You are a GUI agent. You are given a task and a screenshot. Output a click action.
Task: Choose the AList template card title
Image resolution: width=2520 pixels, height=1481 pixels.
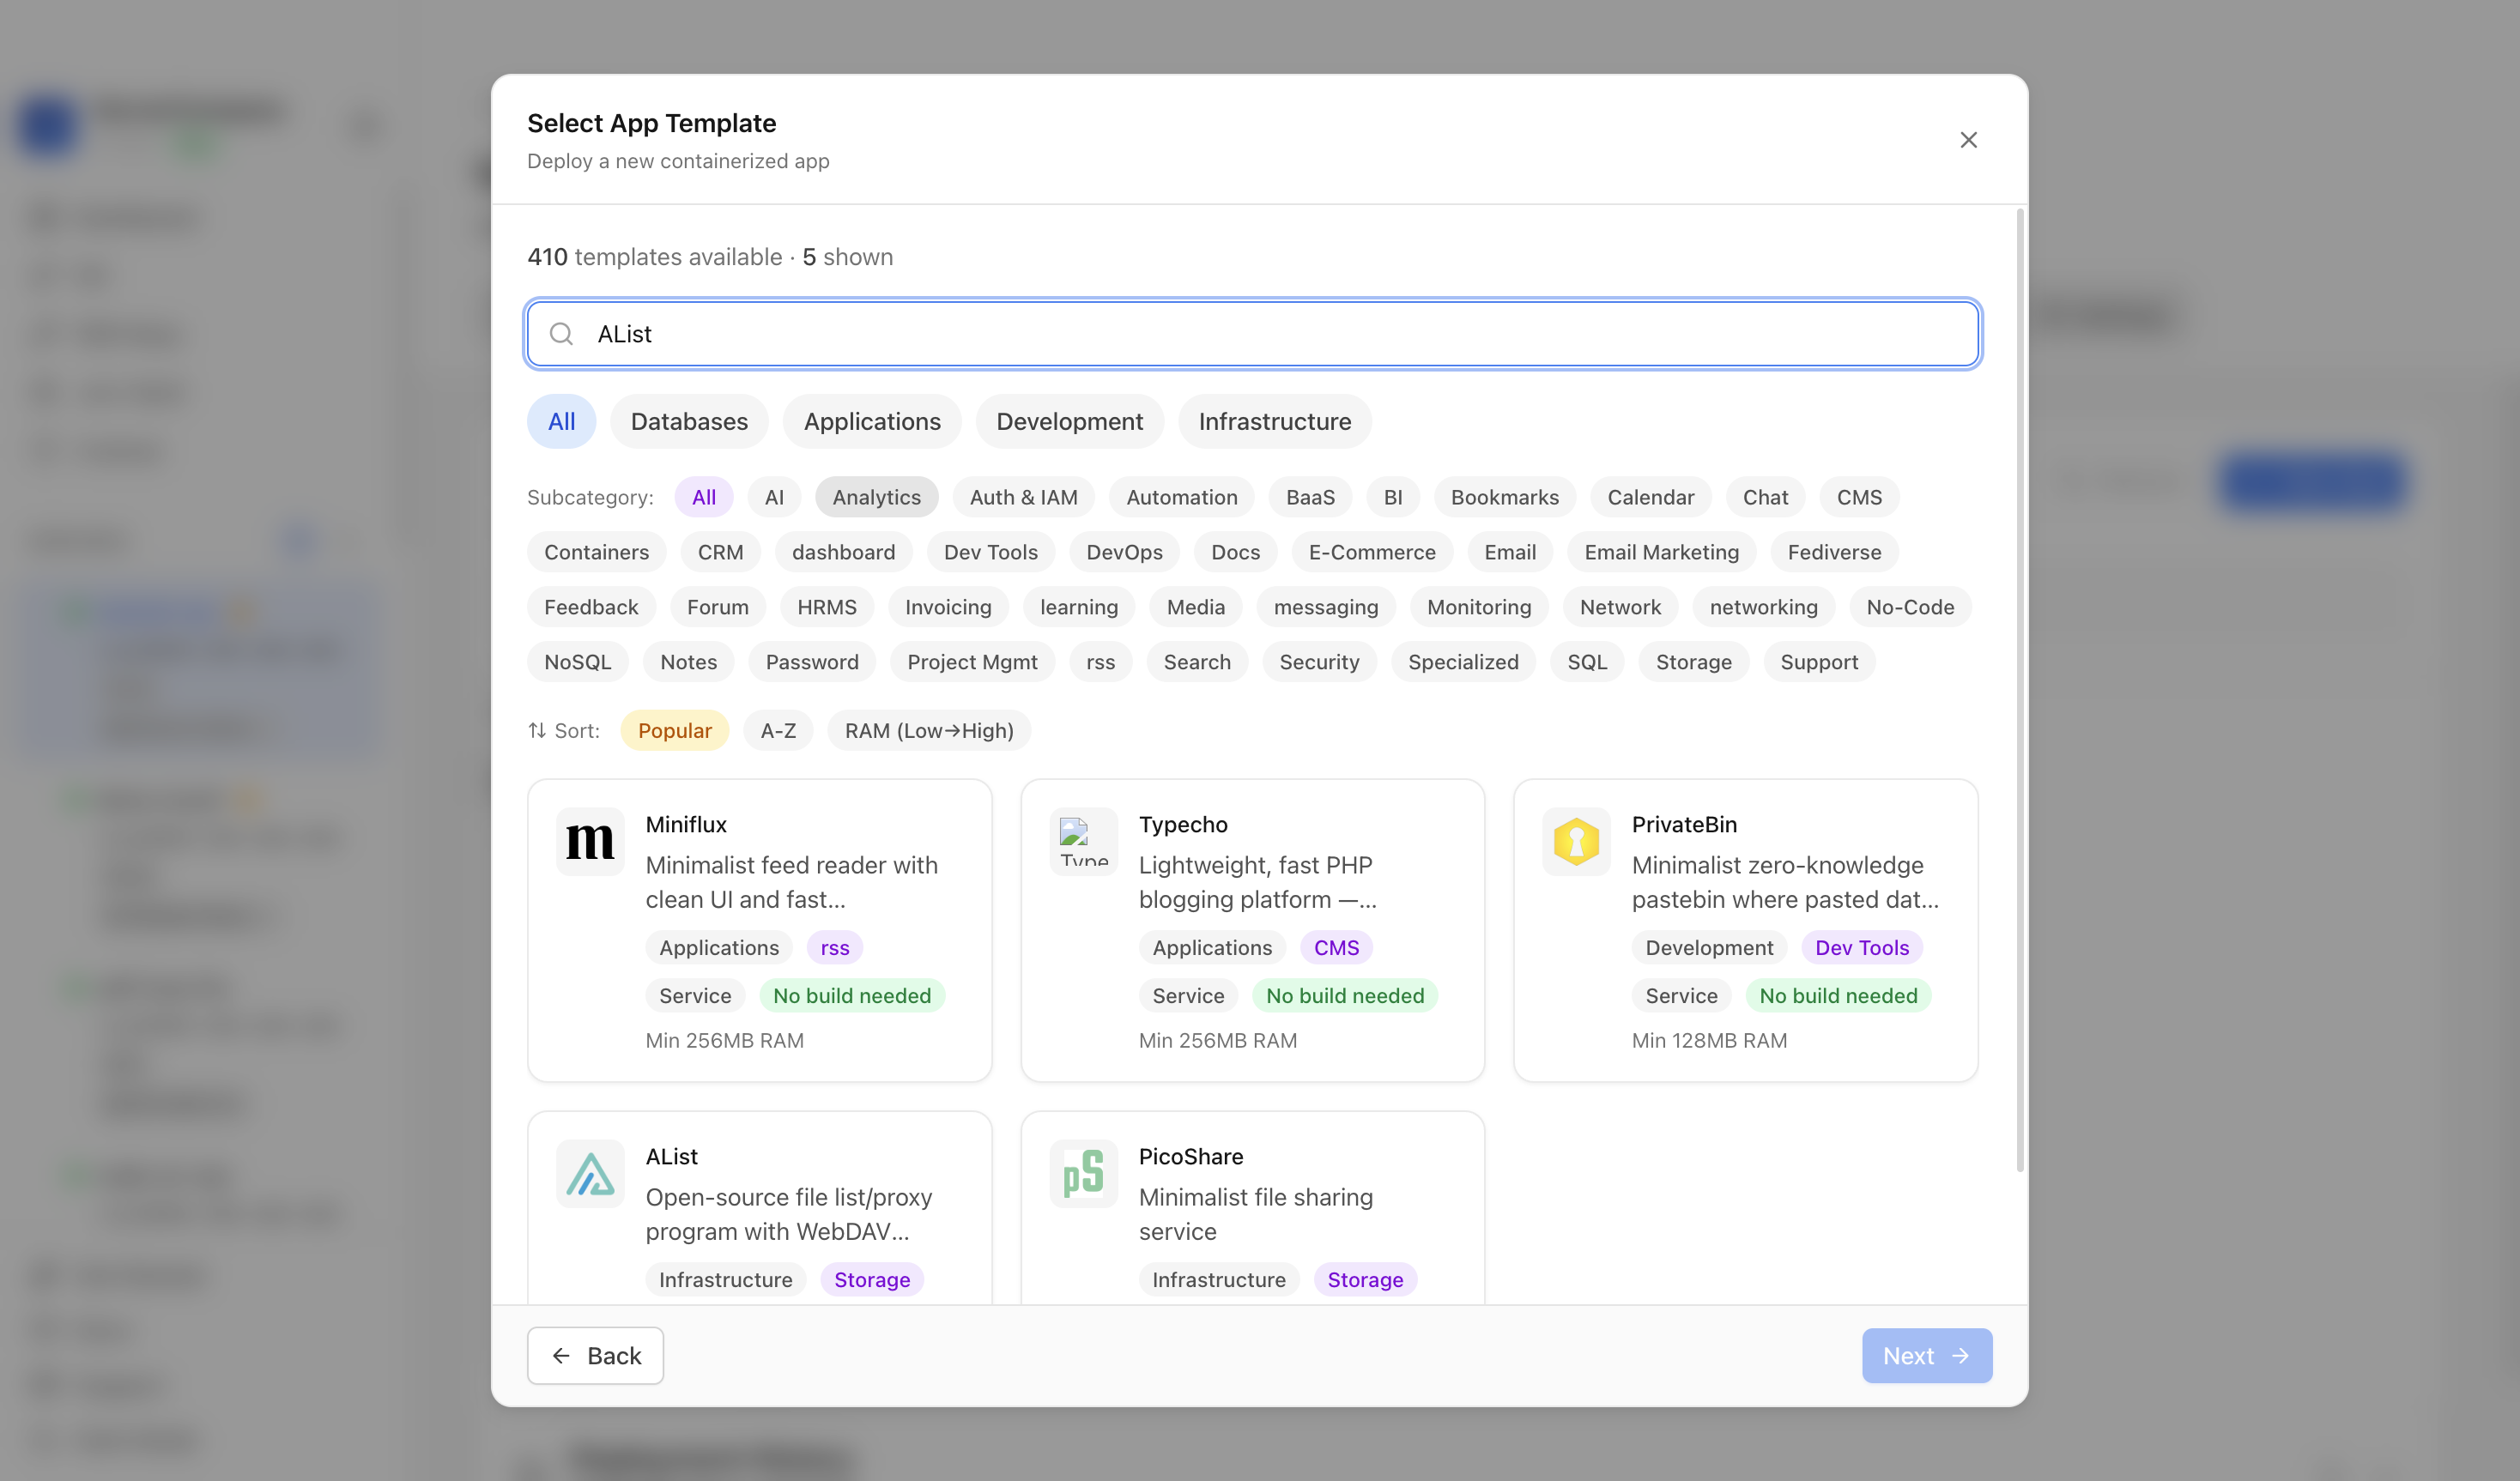click(672, 1157)
